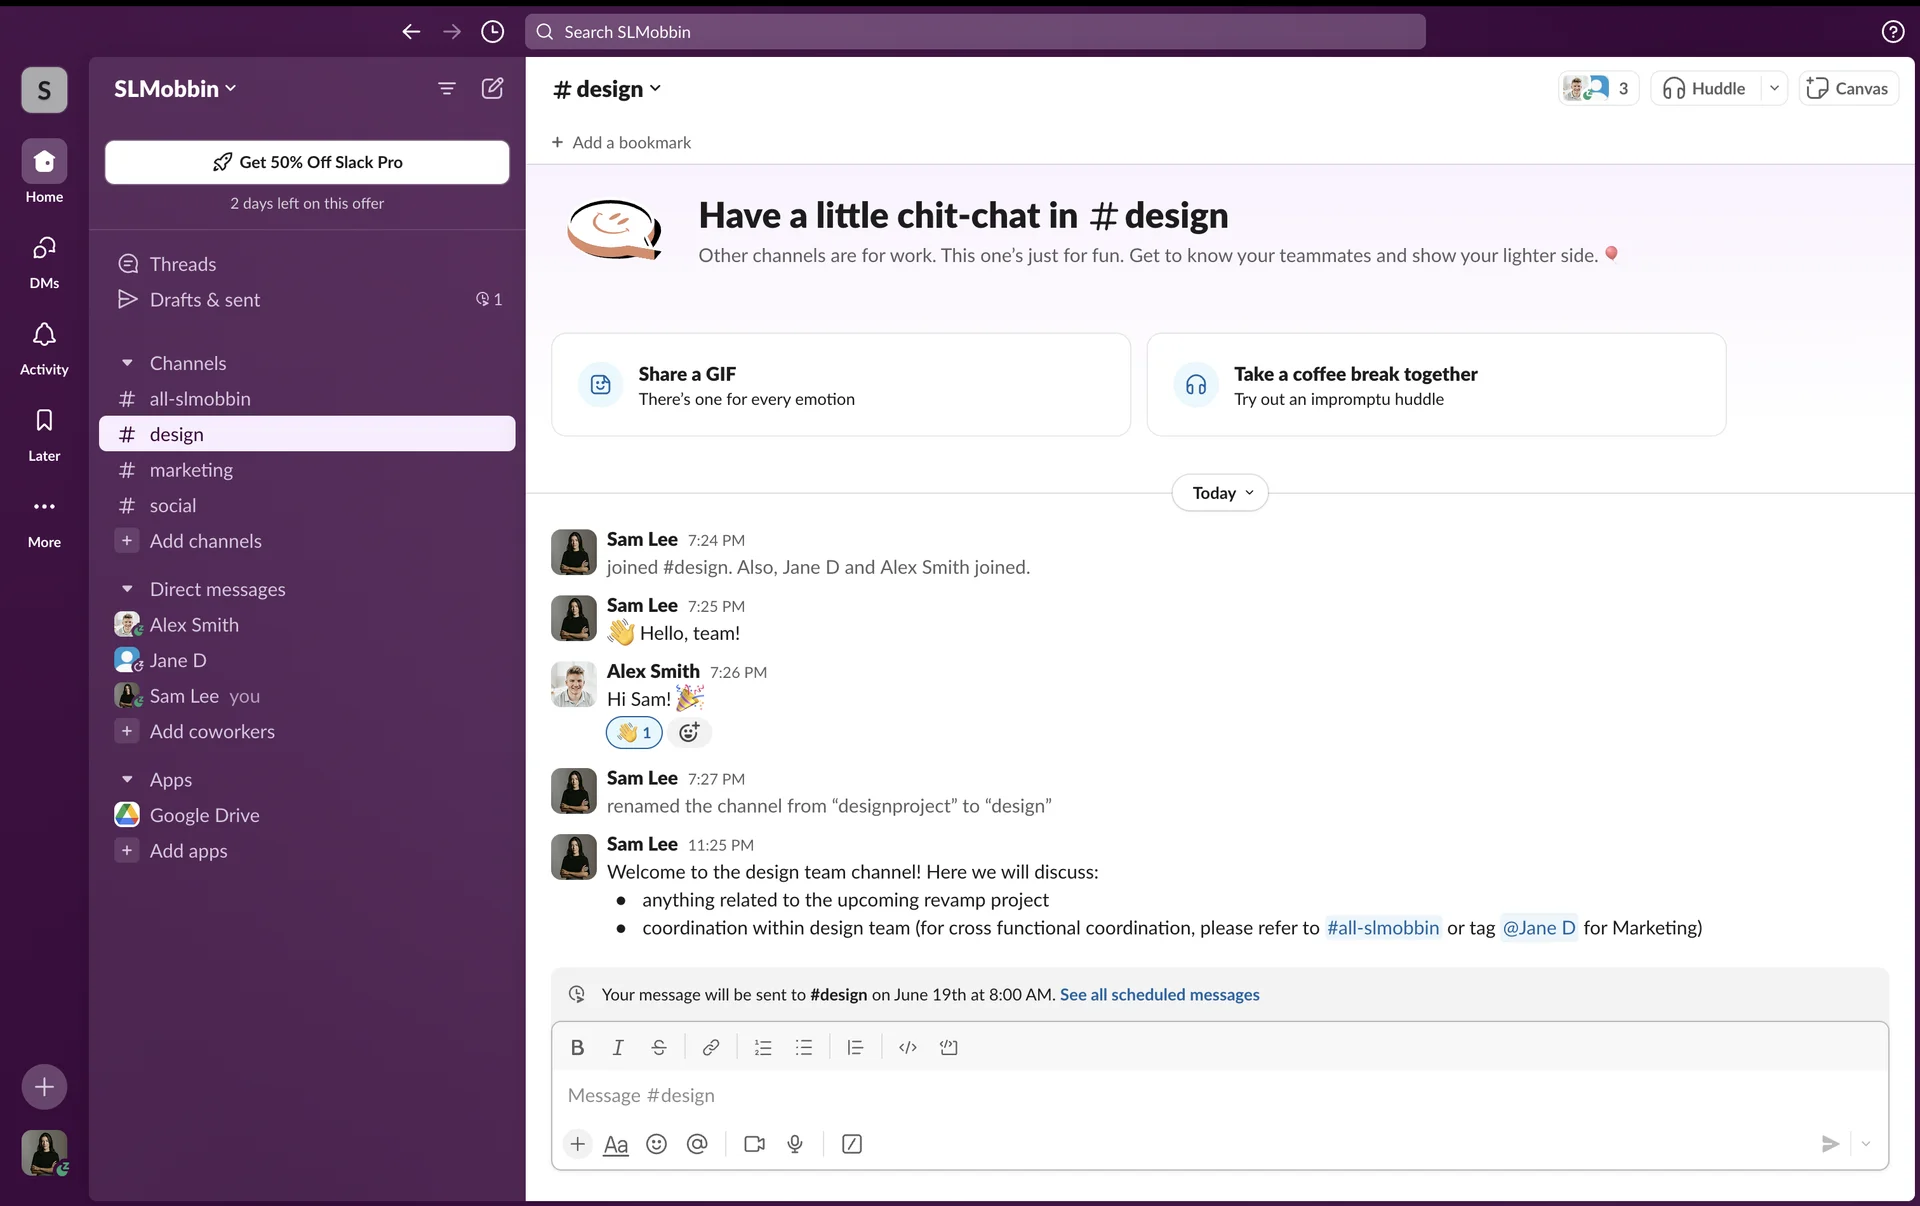Toggle text formatting with the Aa button
1920x1206 pixels.
[616, 1144]
